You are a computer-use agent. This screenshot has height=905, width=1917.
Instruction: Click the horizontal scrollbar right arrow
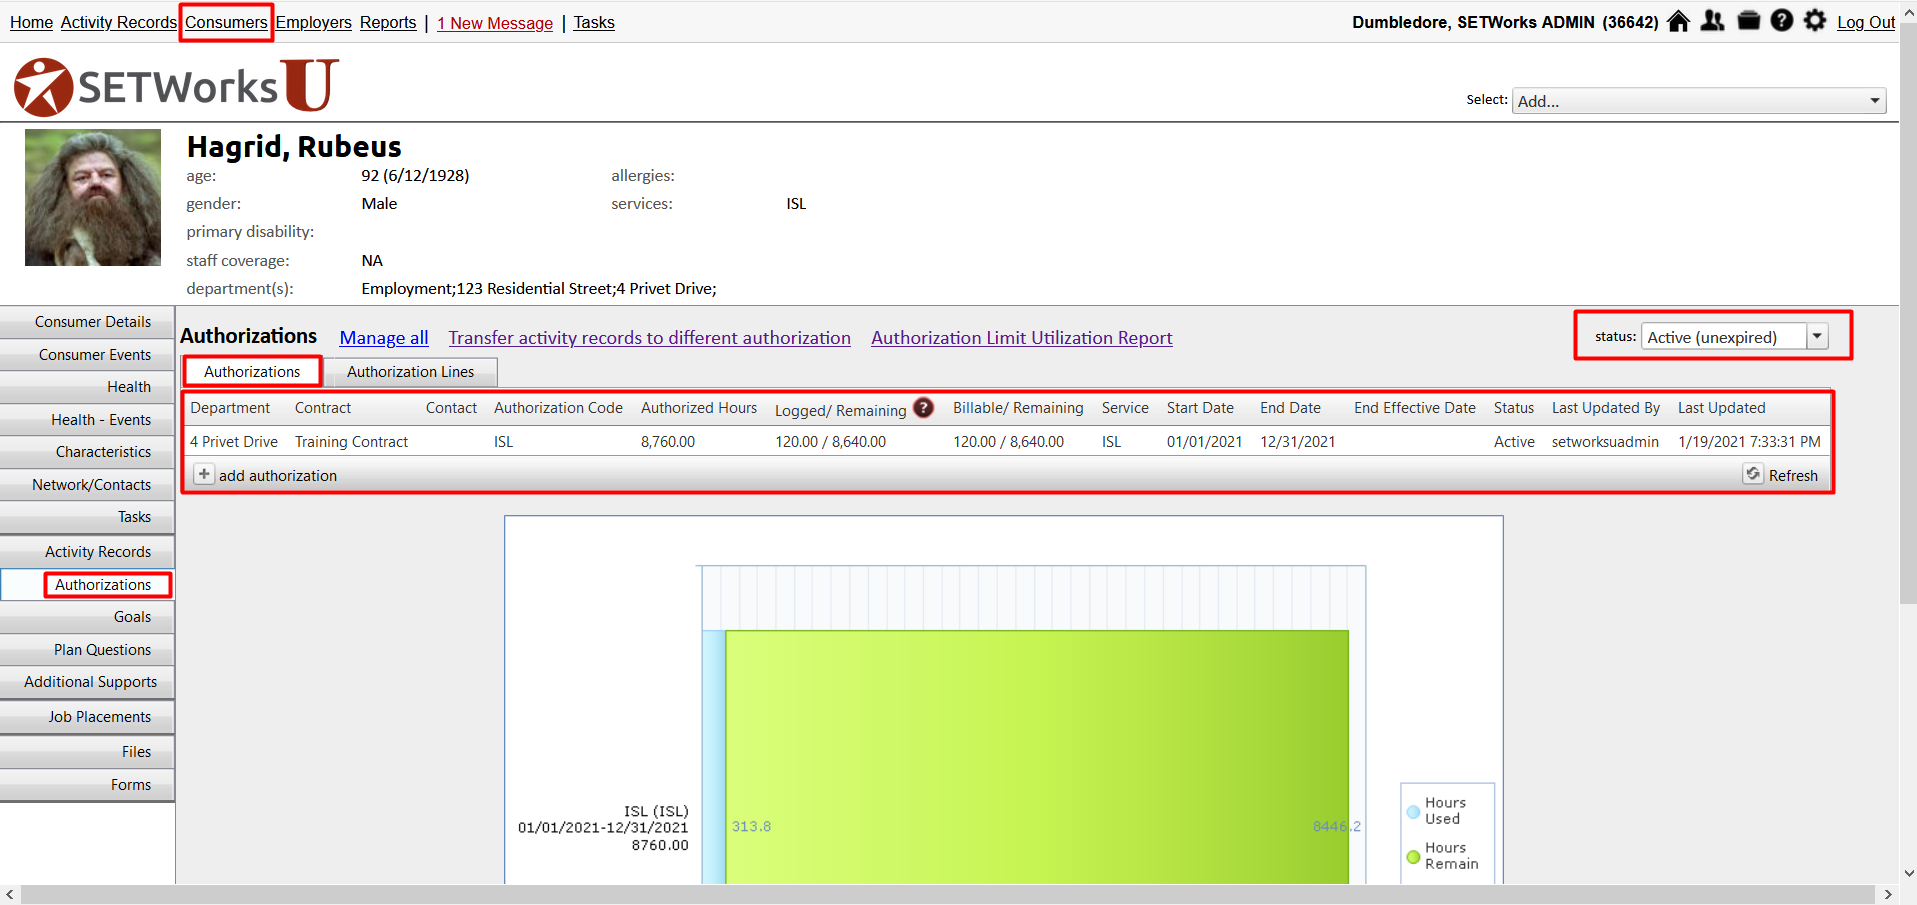[1888, 894]
